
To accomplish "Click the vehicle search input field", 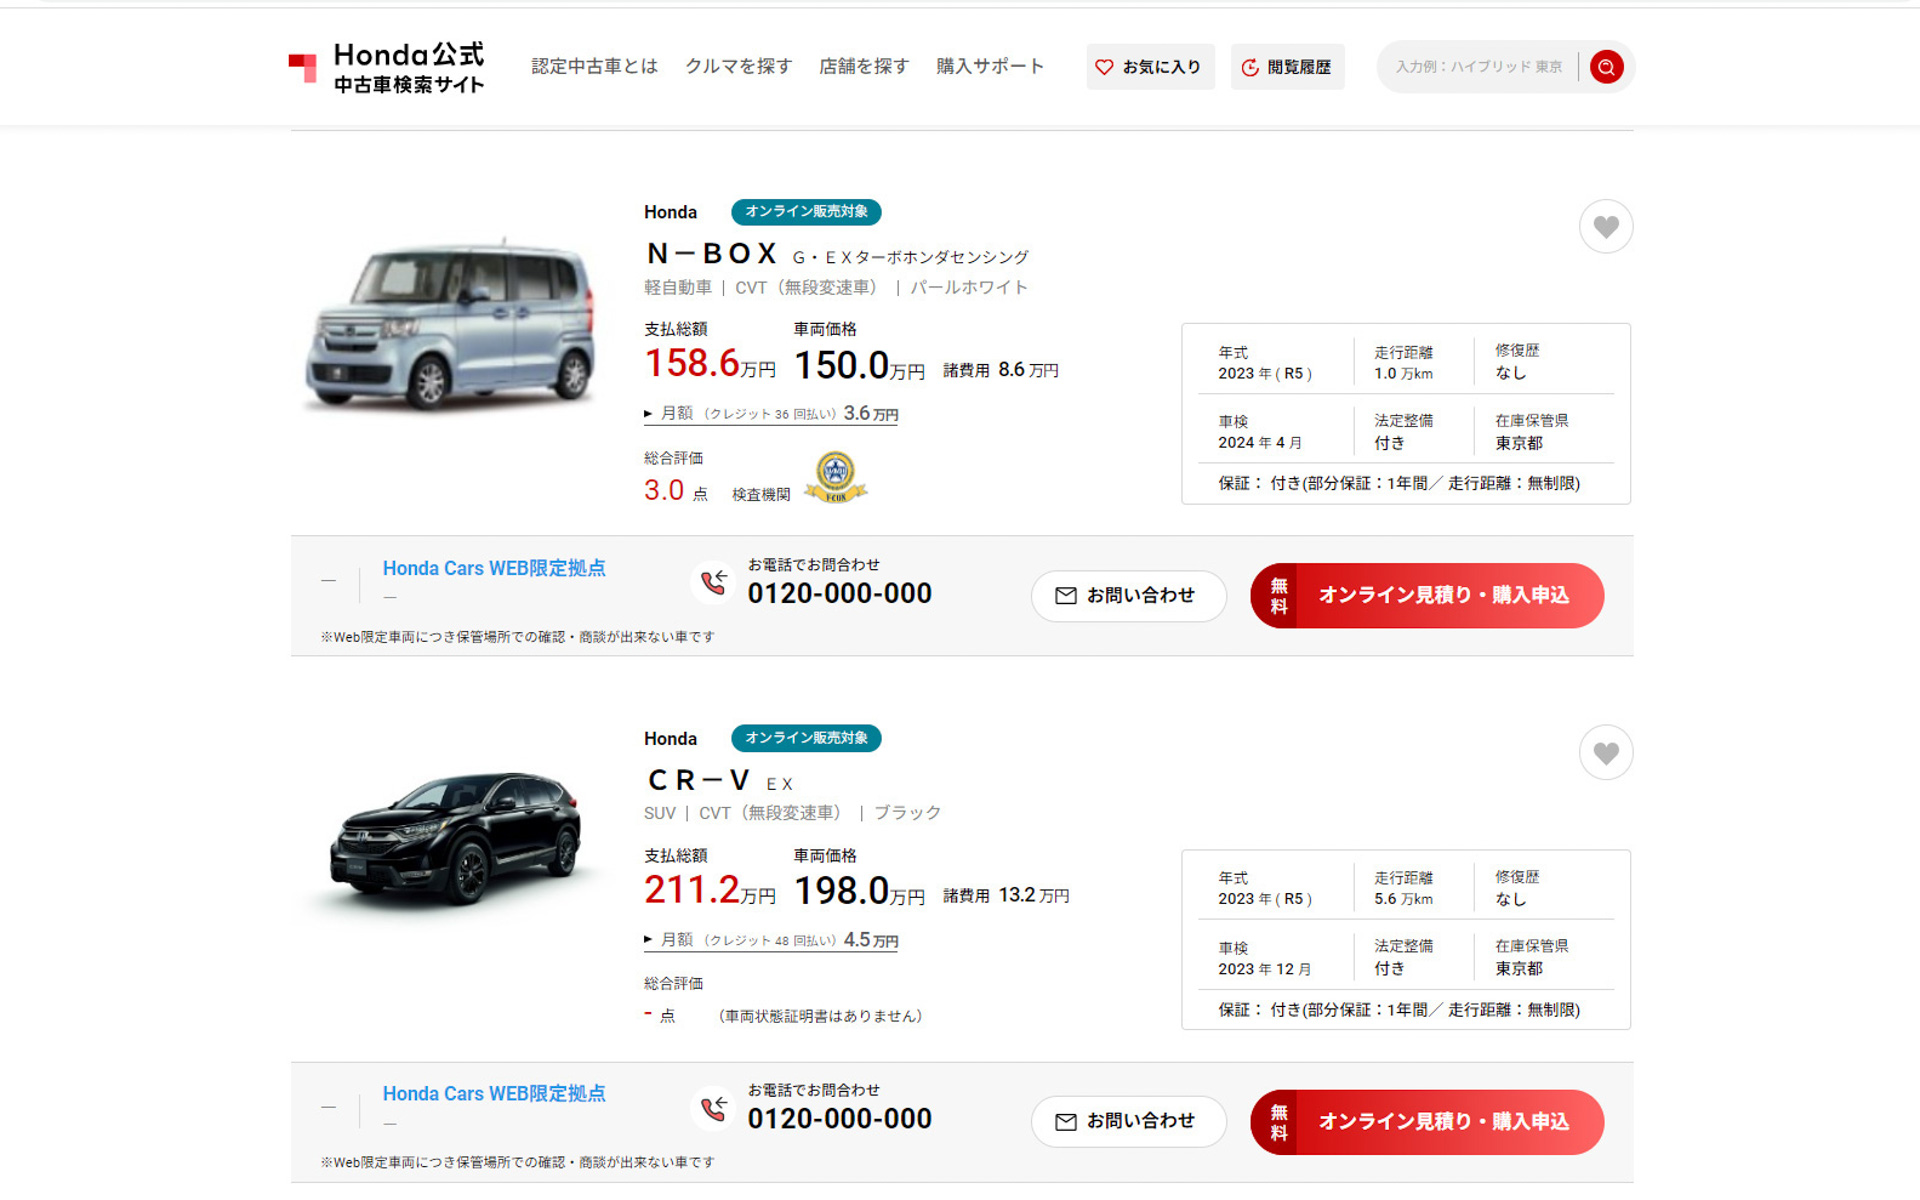I will 1480,66.
